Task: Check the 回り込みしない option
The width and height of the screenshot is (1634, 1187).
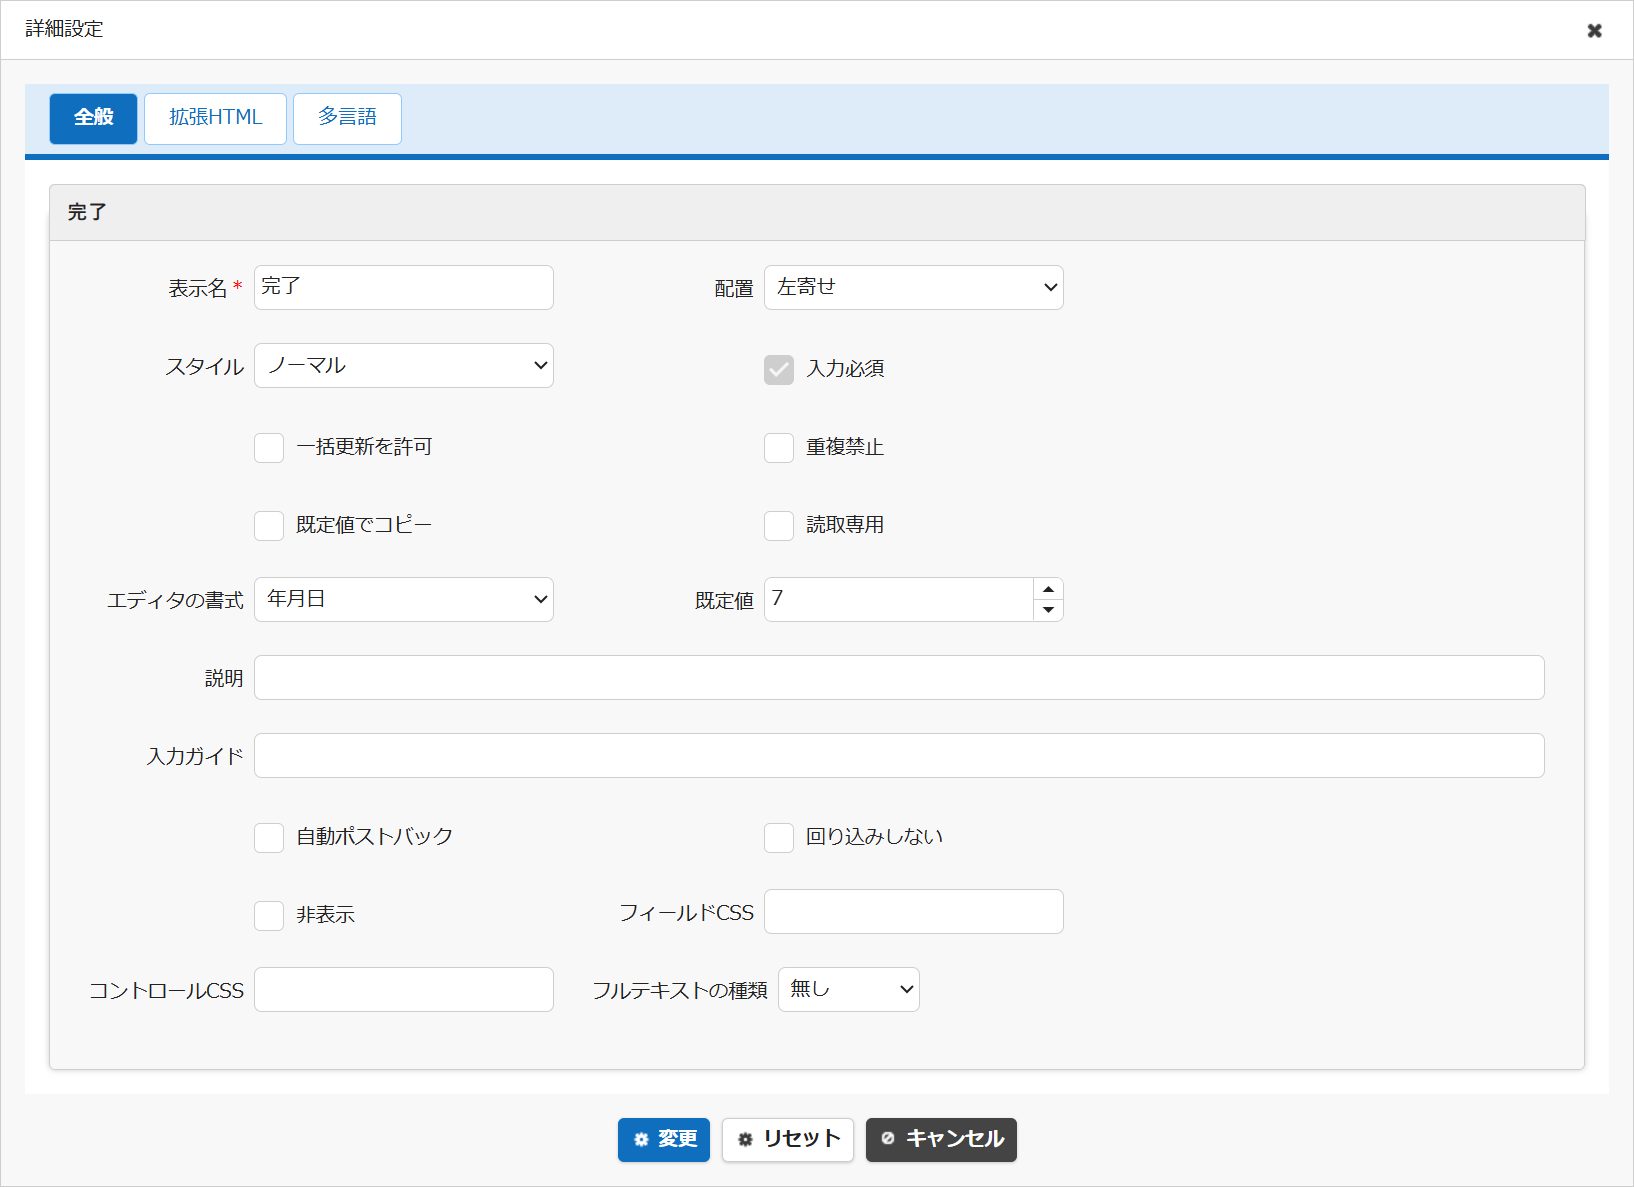Action: [x=779, y=838]
